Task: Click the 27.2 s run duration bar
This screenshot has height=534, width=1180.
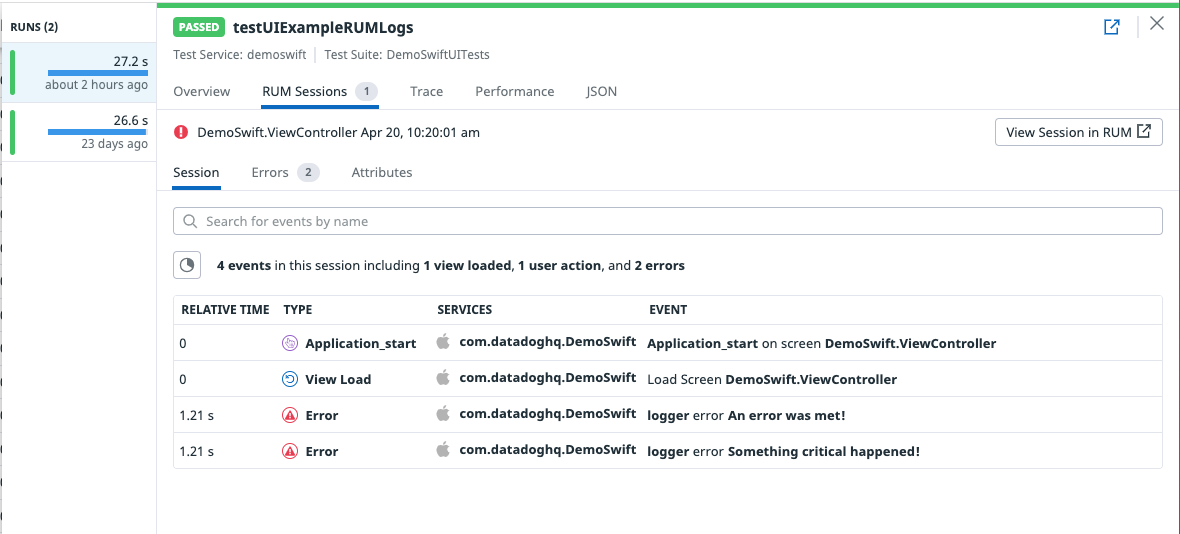Action: tap(98, 73)
